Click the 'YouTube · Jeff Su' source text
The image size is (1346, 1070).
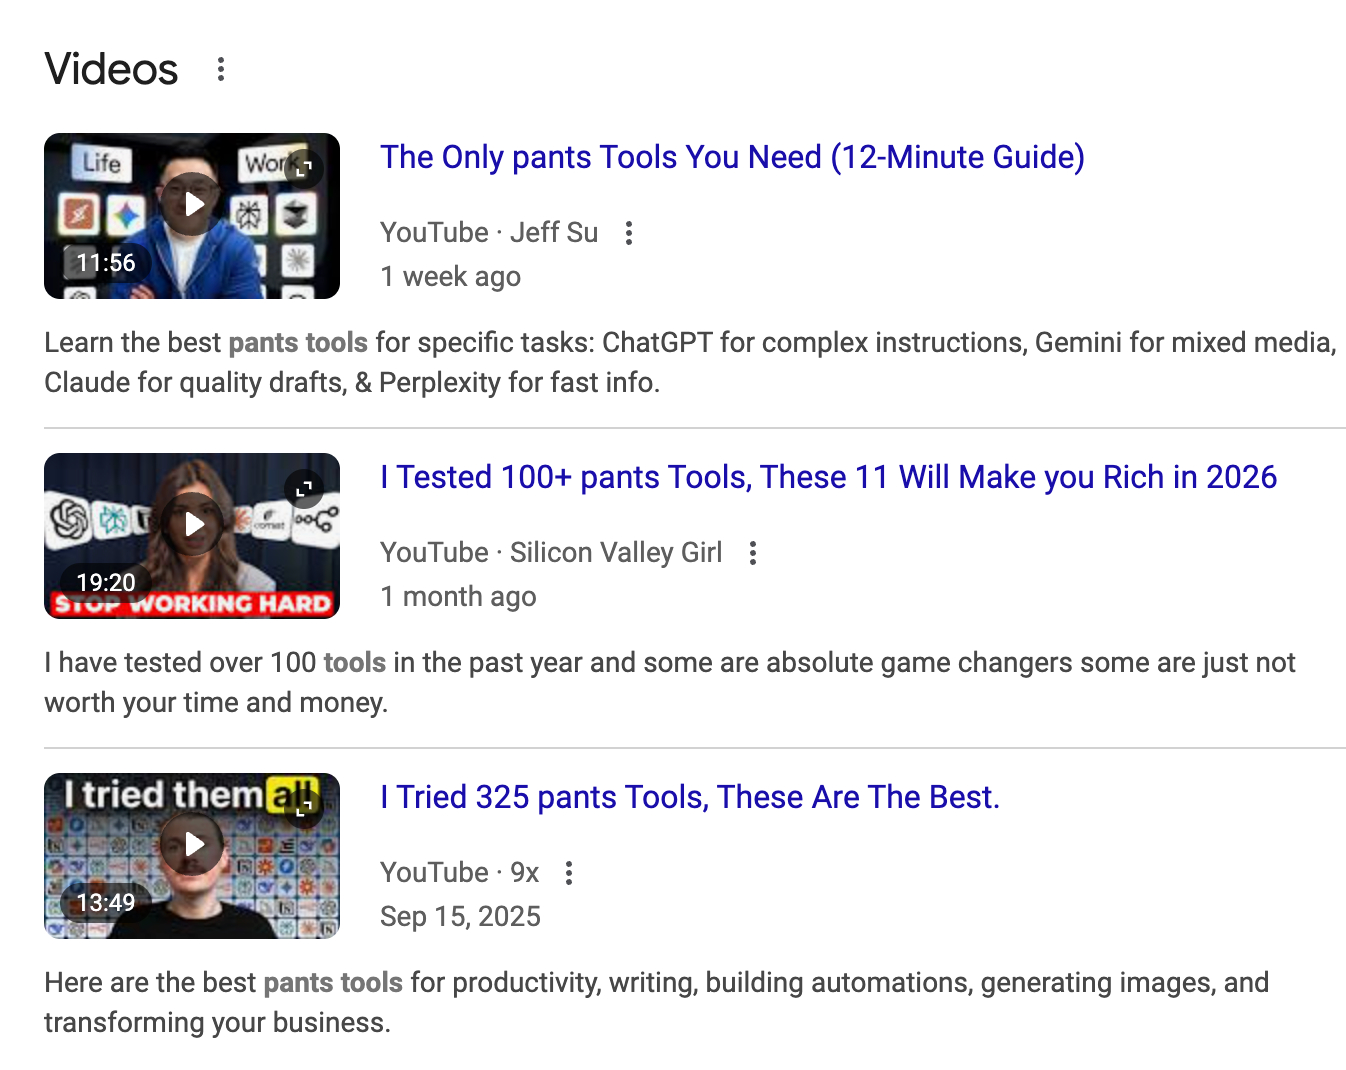(x=489, y=232)
